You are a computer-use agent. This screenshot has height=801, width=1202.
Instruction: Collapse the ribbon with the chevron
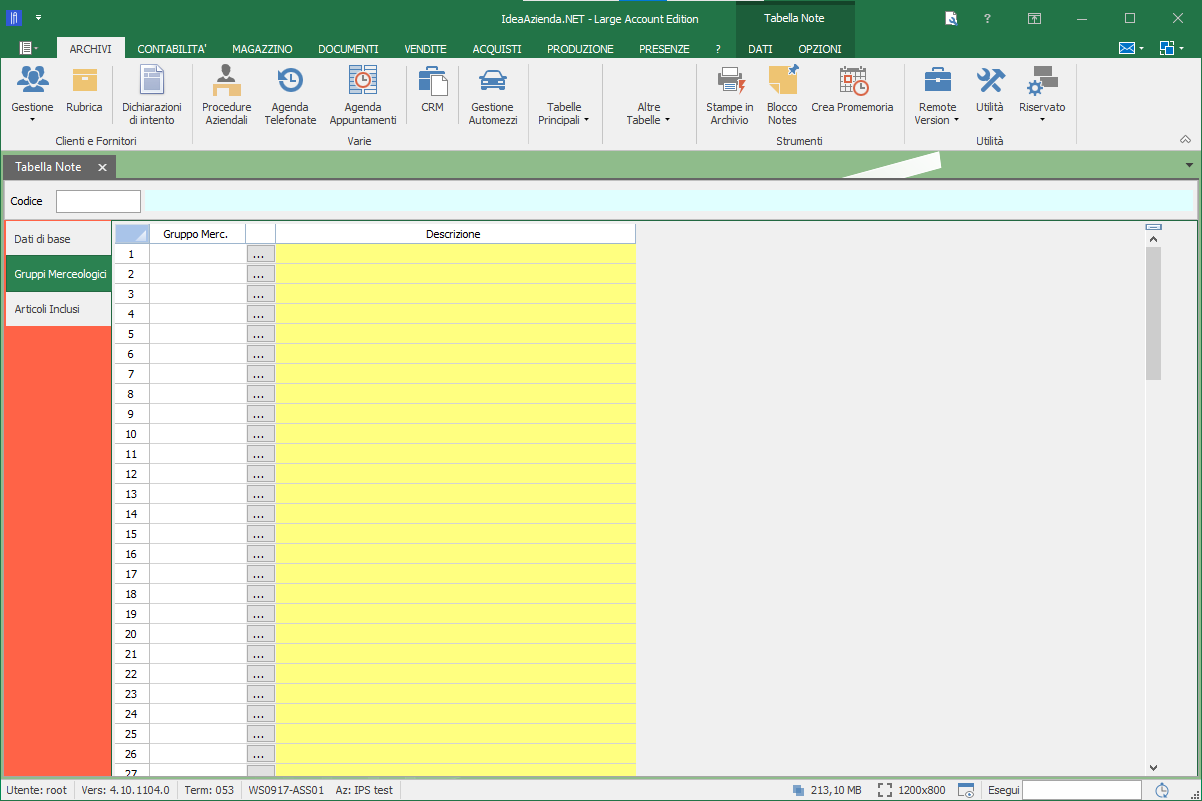click(1186, 140)
